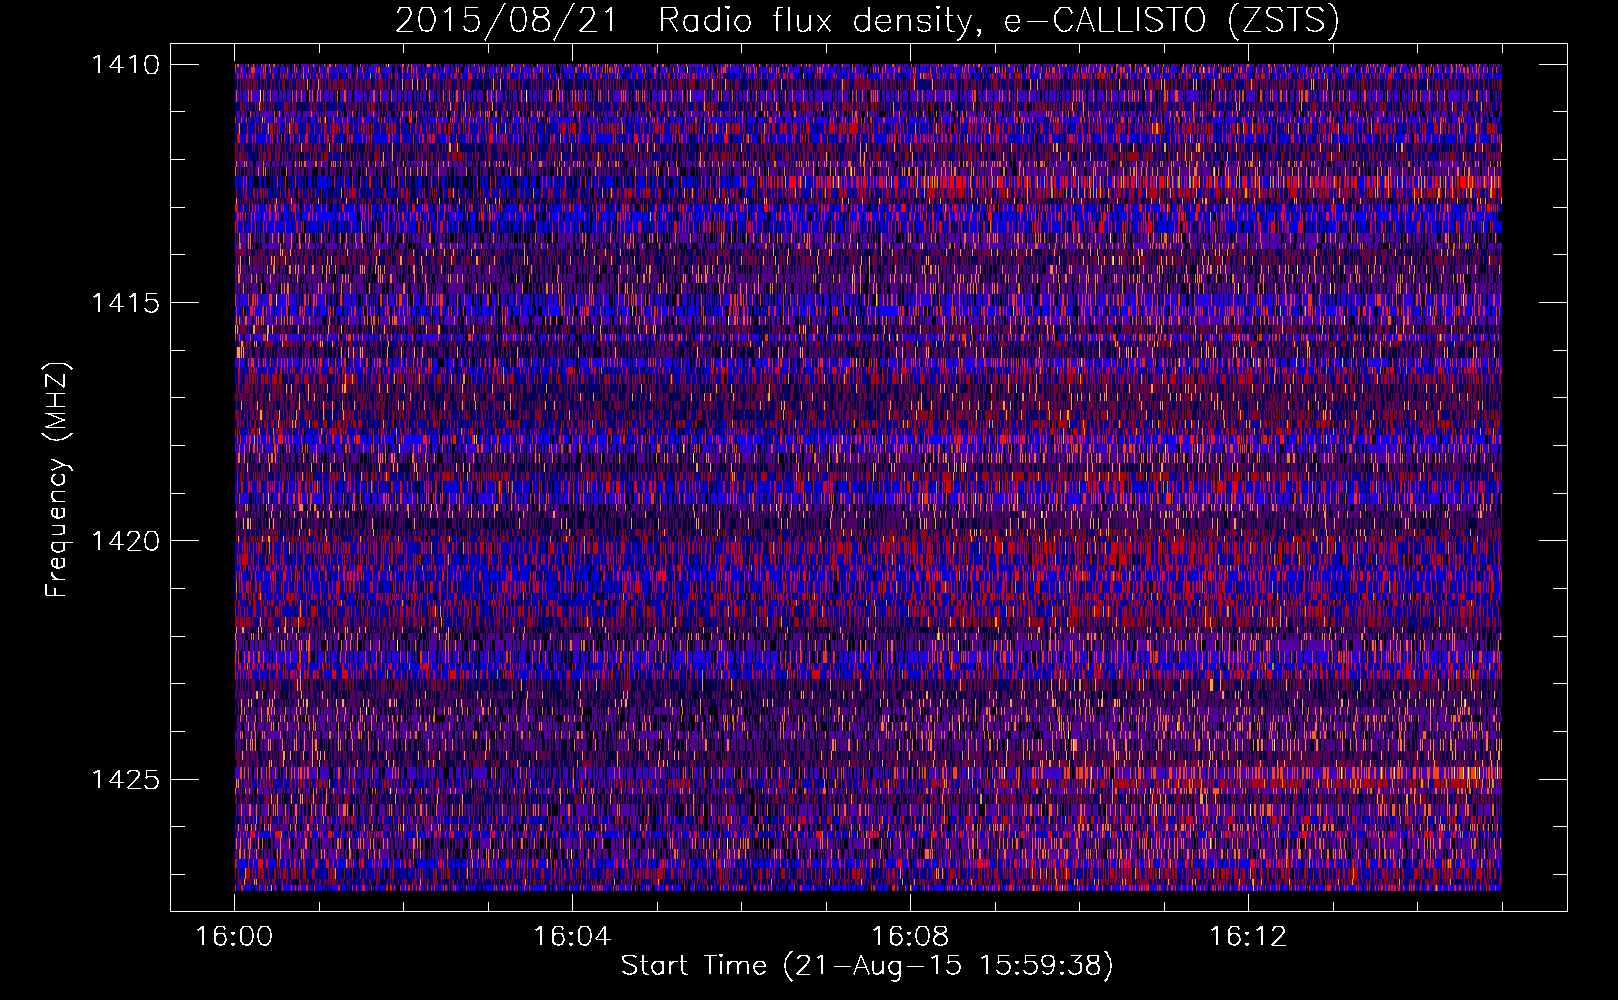This screenshot has width=1618, height=1000.
Task: Click the Start Time axis caption
Action: (867, 966)
